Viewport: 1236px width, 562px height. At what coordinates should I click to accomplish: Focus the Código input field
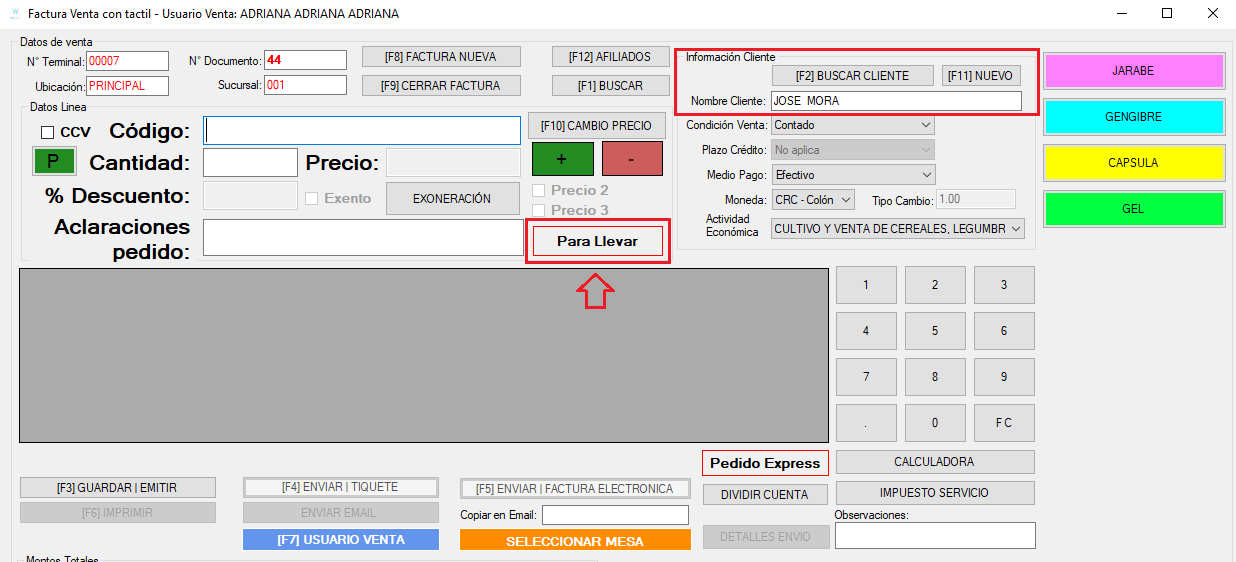[362, 131]
